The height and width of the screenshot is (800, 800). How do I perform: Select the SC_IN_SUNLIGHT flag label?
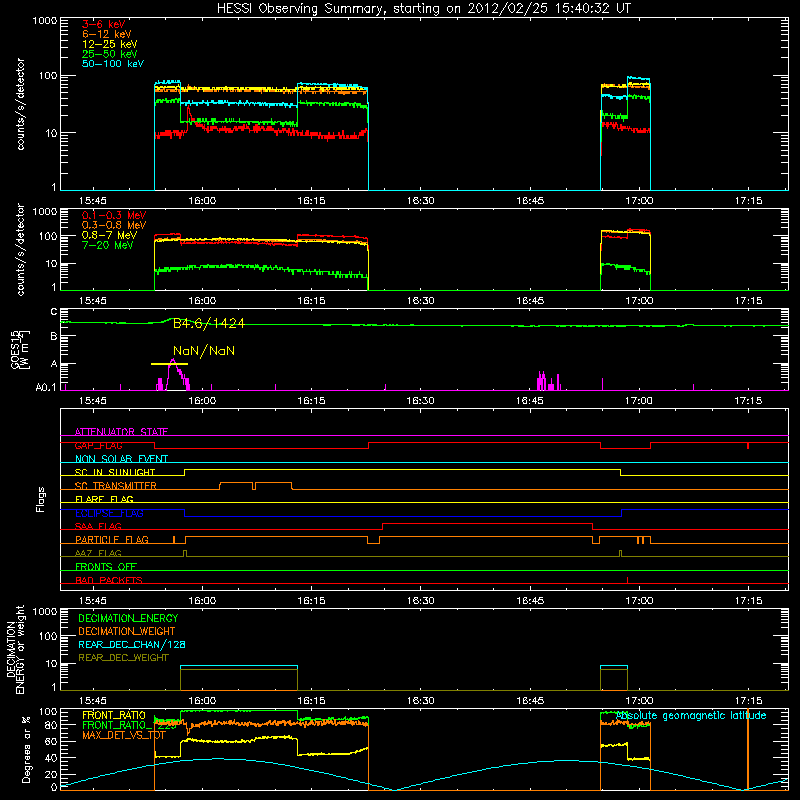pos(115,472)
